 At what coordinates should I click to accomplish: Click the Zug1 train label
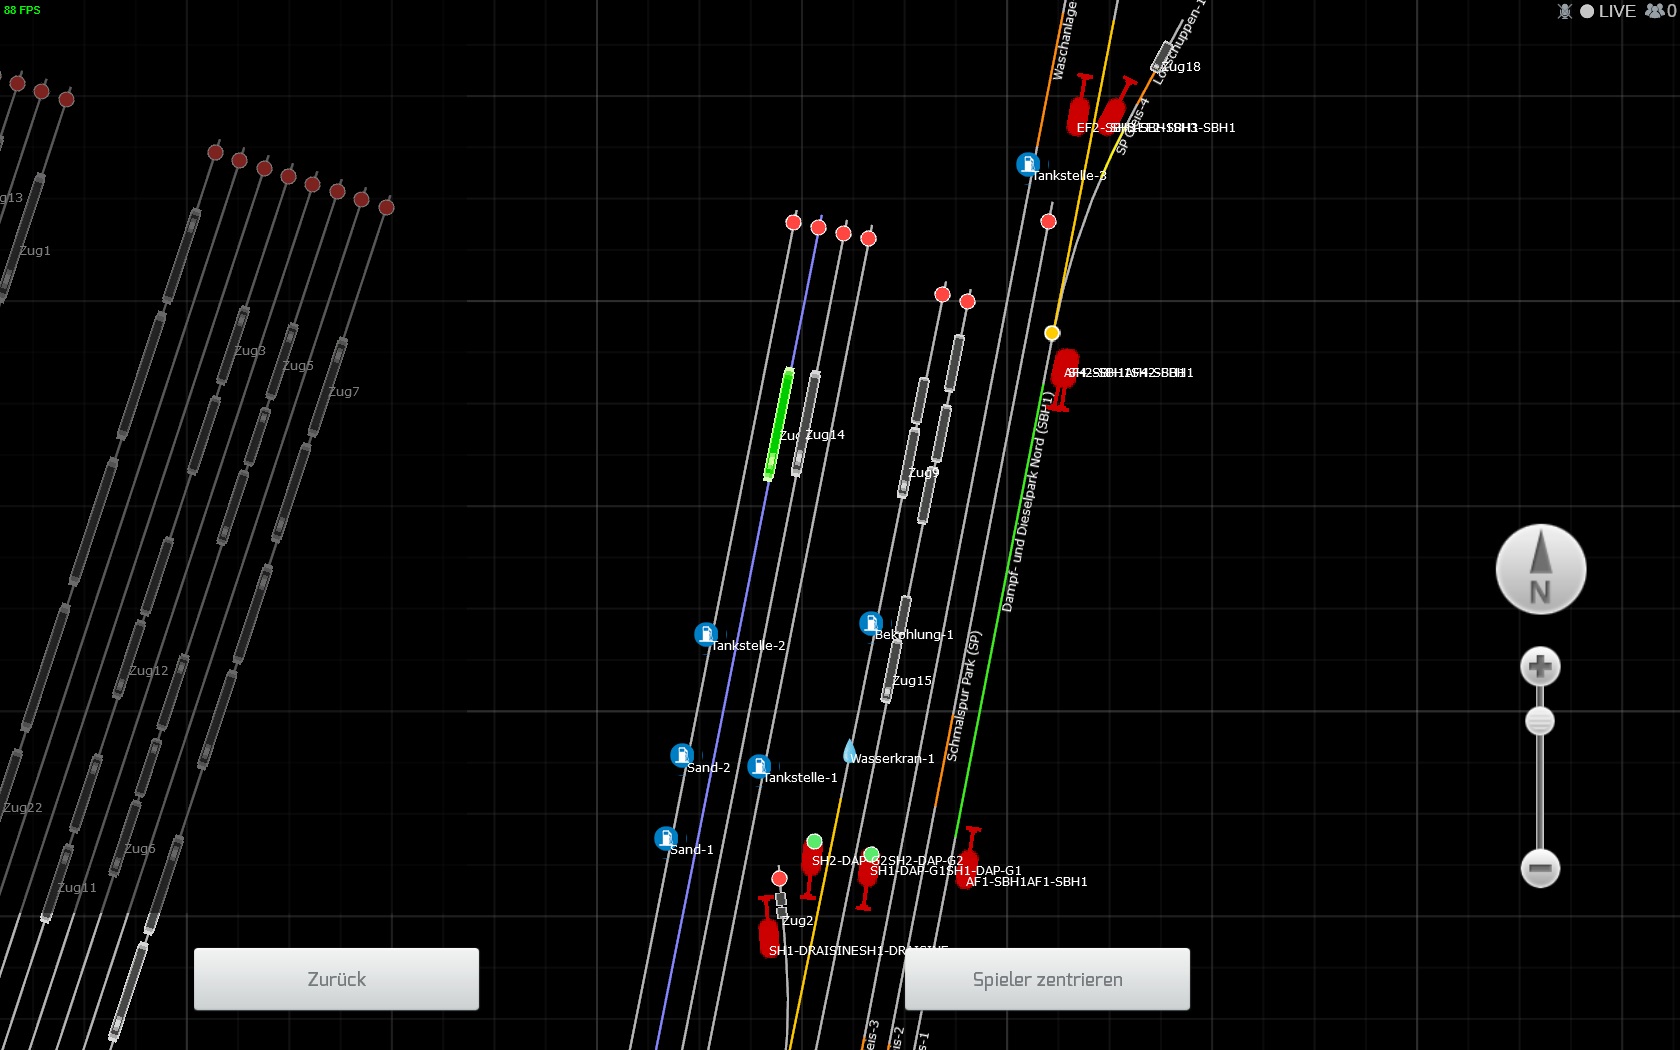click(35, 250)
